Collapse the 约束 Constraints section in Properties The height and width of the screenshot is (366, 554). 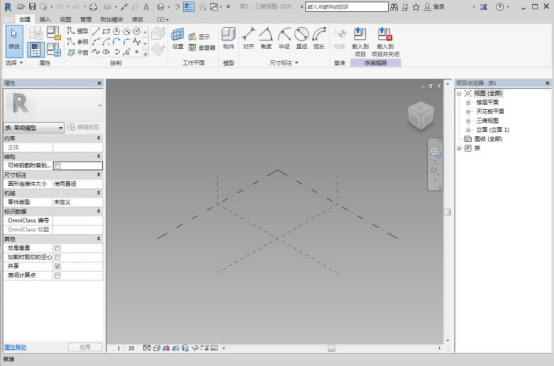coord(99,138)
